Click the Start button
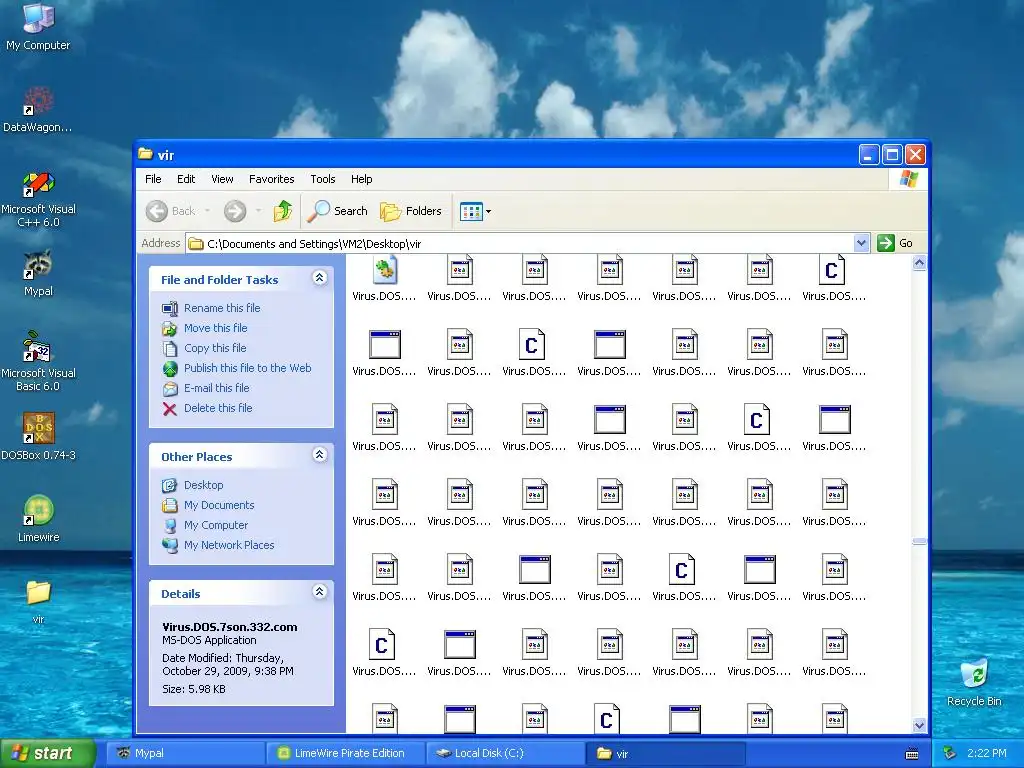The width and height of the screenshot is (1024, 768). 47,753
